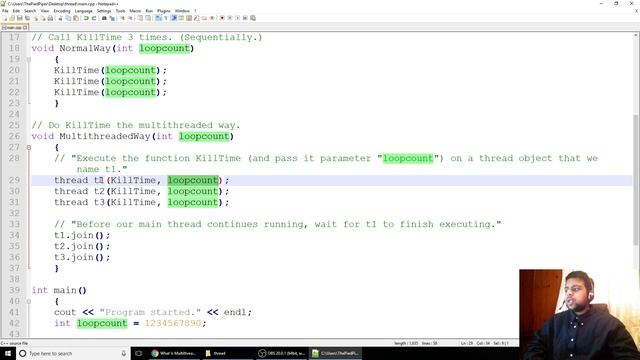Open the Function List toolbar icon
The width and height of the screenshot is (640, 360).
[x=197, y=18]
